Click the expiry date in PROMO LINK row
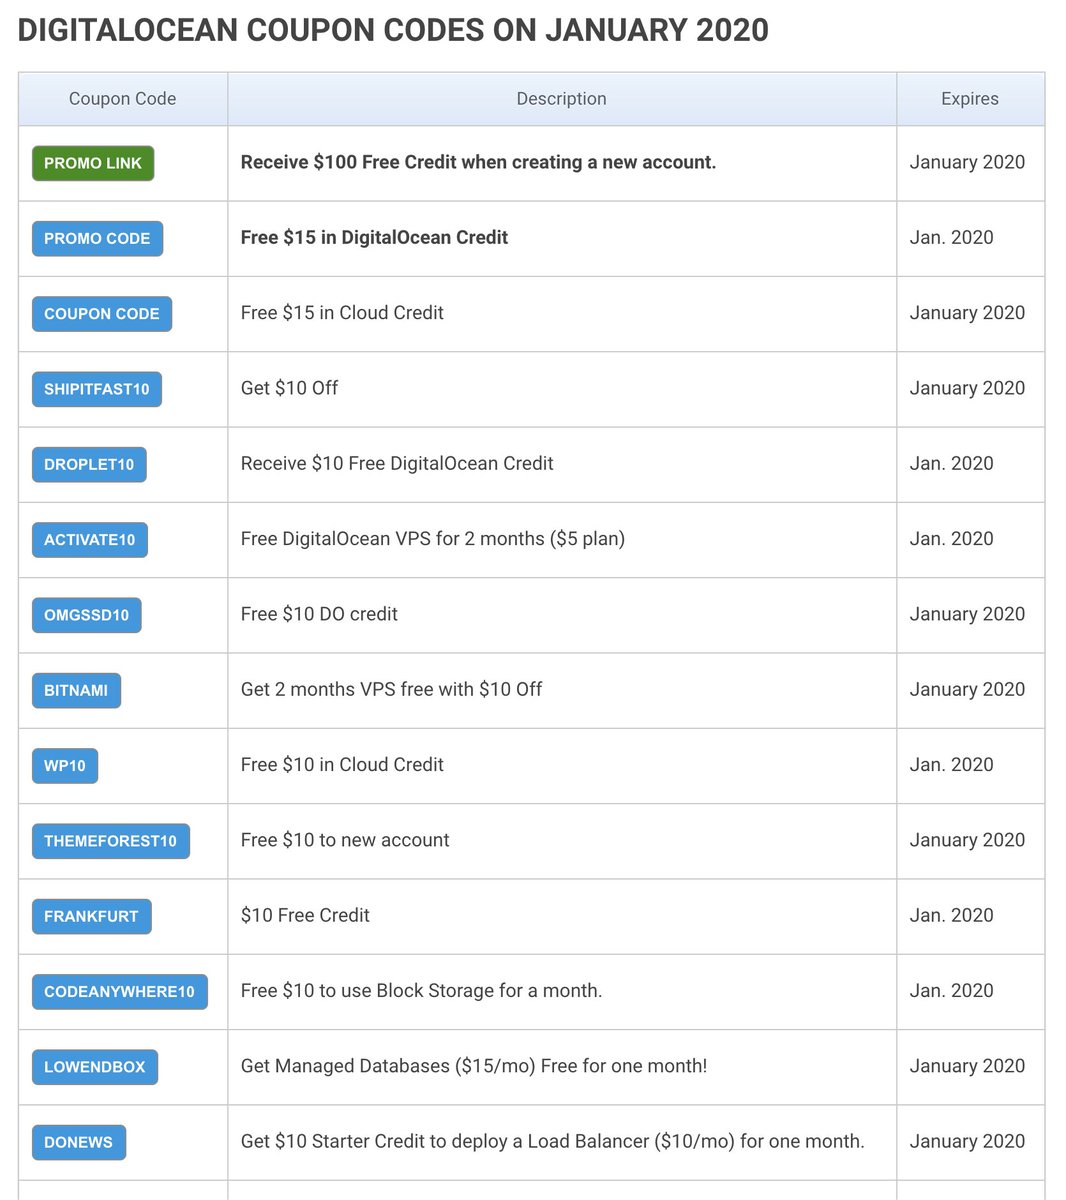 click(x=967, y=162)
